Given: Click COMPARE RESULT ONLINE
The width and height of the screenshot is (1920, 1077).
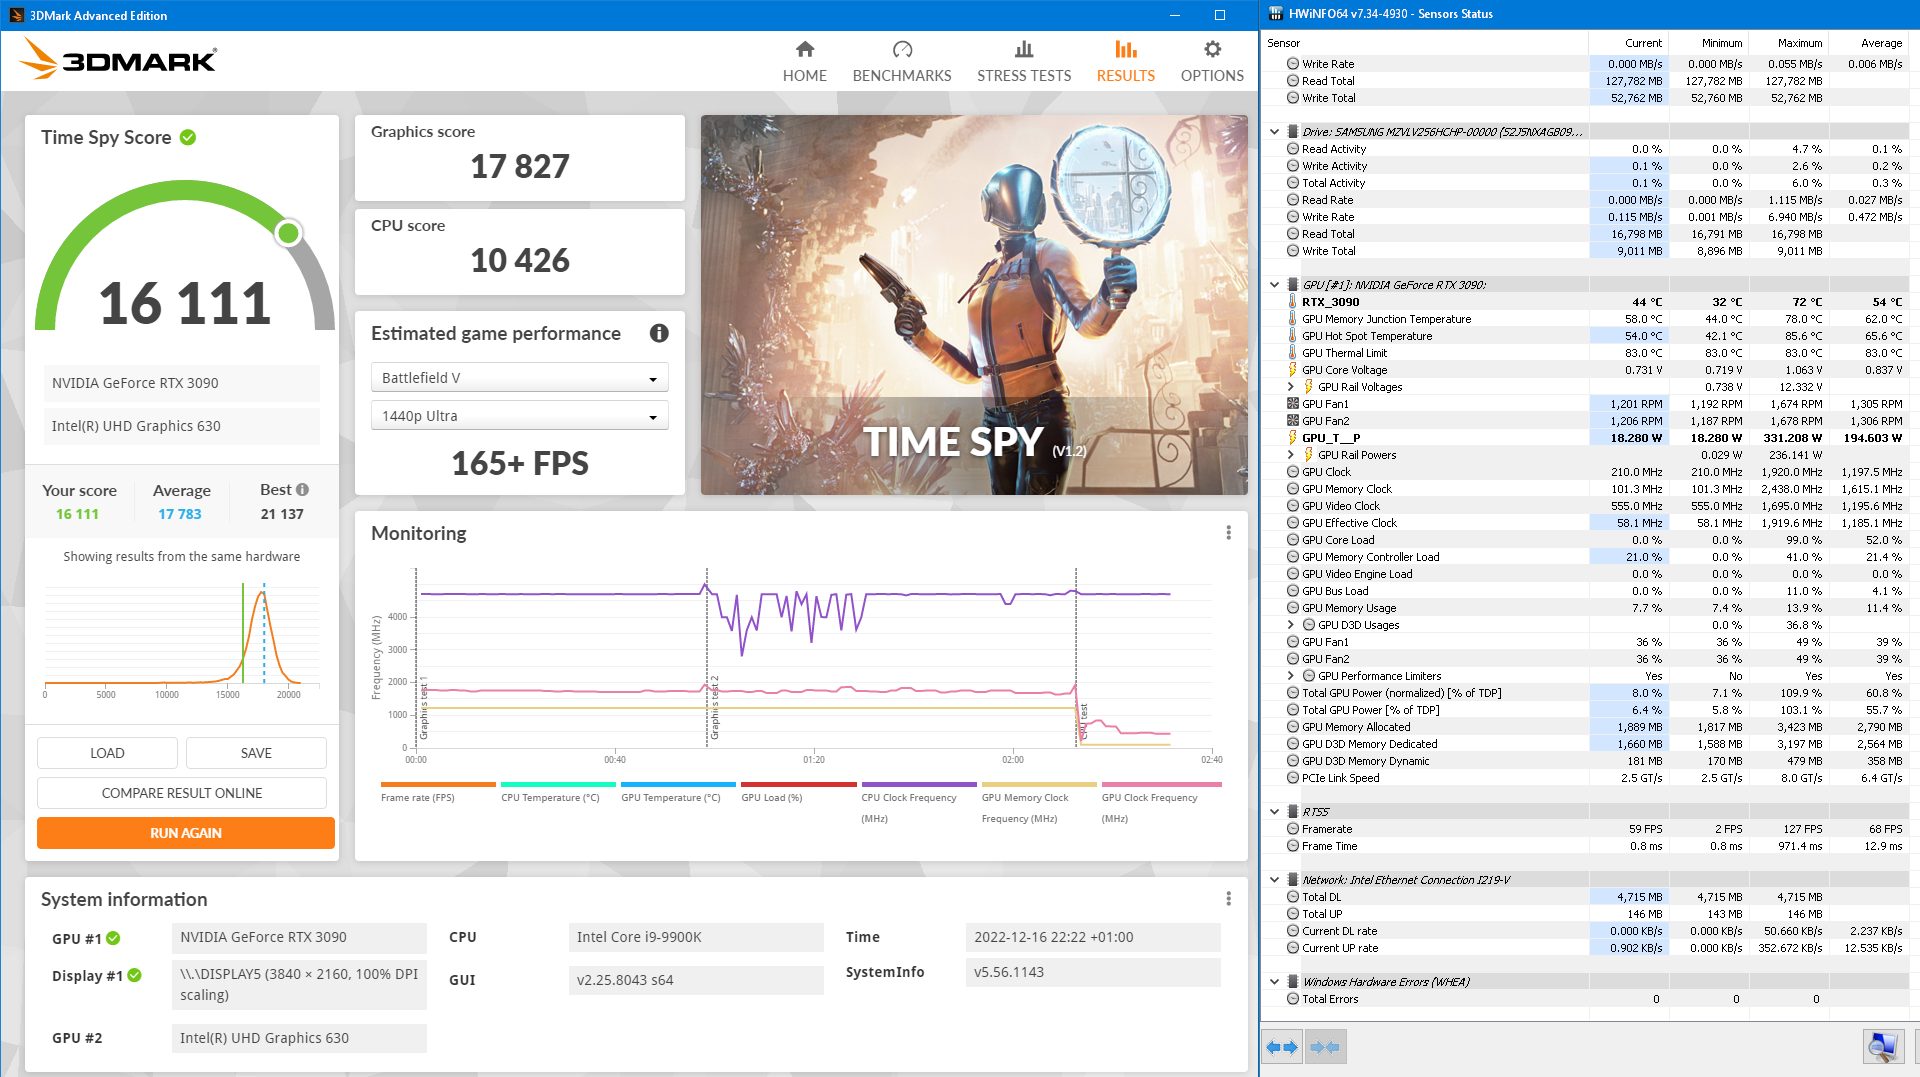Looking at the screenshot, I should coord(182,793).
